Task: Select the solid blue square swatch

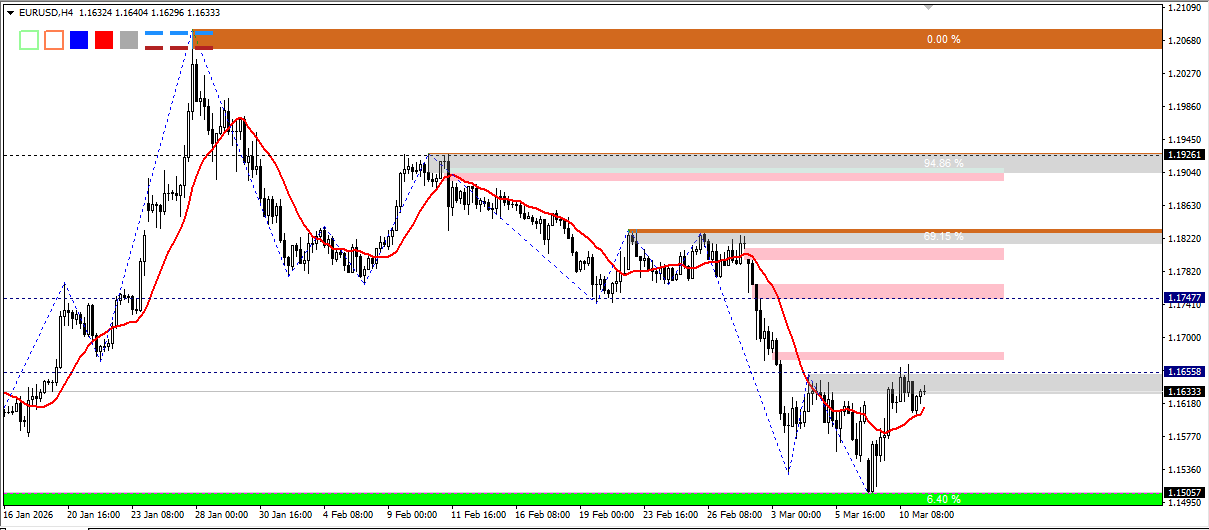Action: pyautogui.click(x=79, y=40)
